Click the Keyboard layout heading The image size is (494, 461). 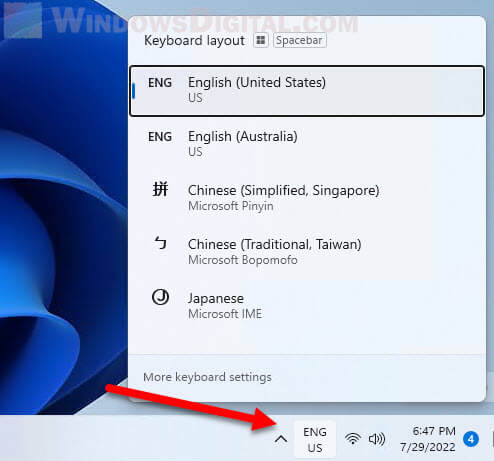pos(194,41)
